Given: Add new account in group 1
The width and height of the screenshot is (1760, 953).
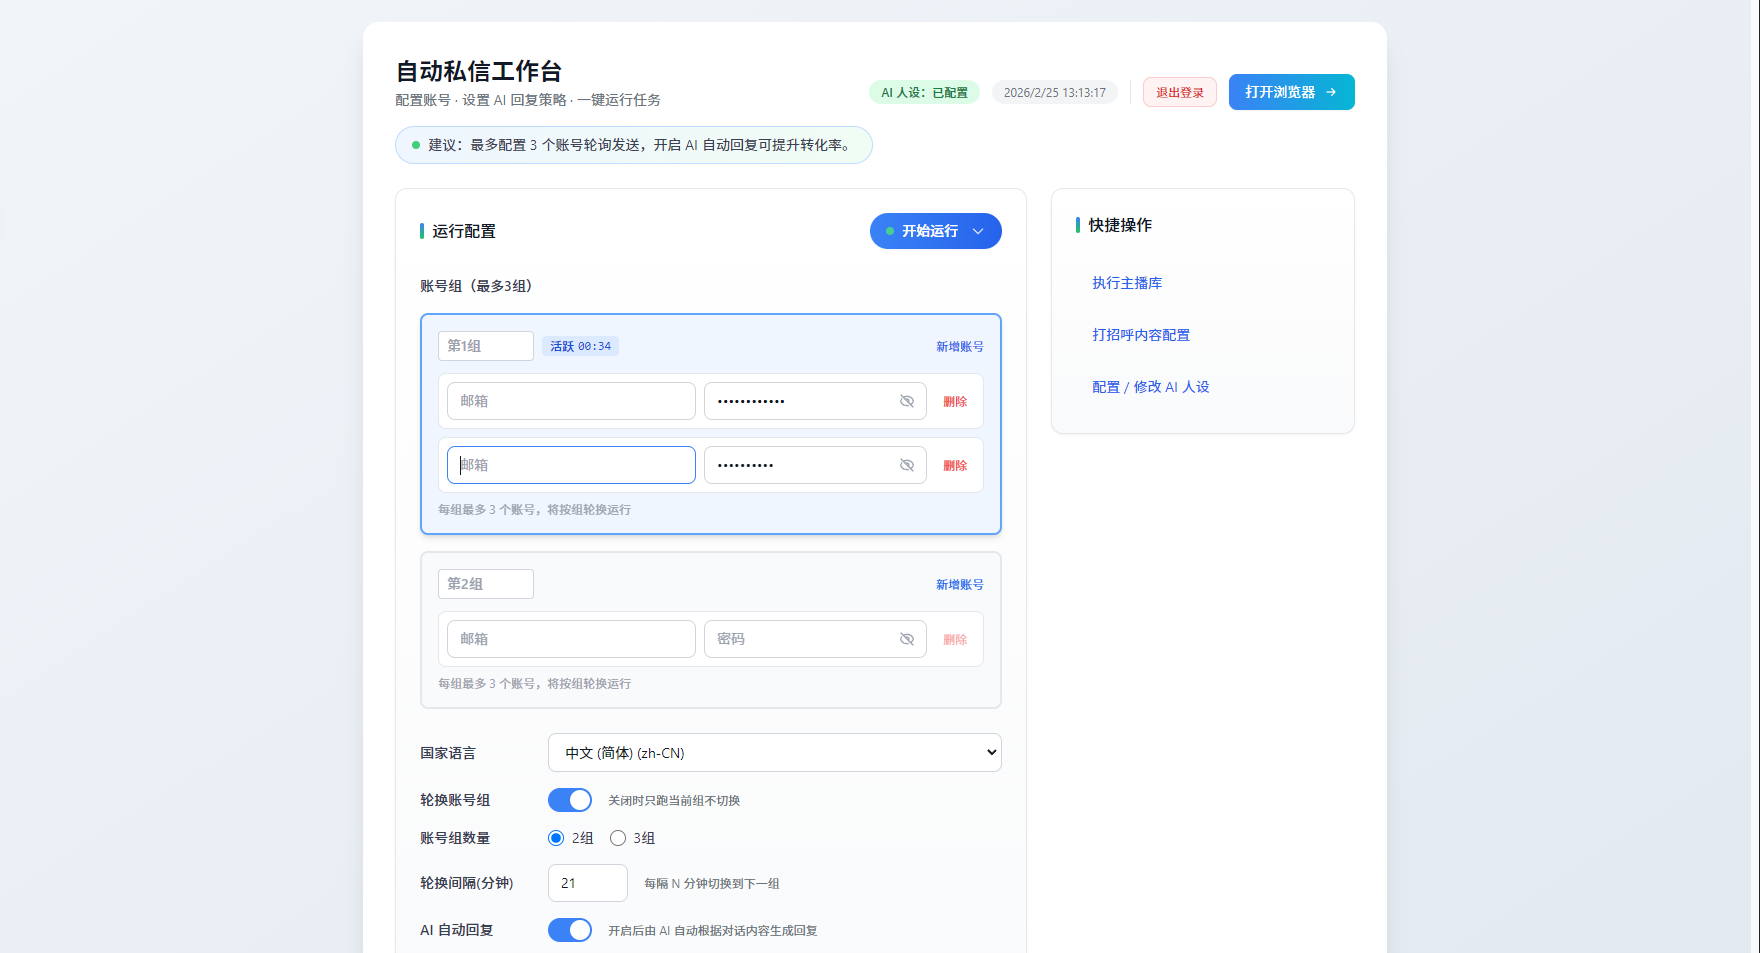Looking at the screenshot, I should [x=959, y=346].
